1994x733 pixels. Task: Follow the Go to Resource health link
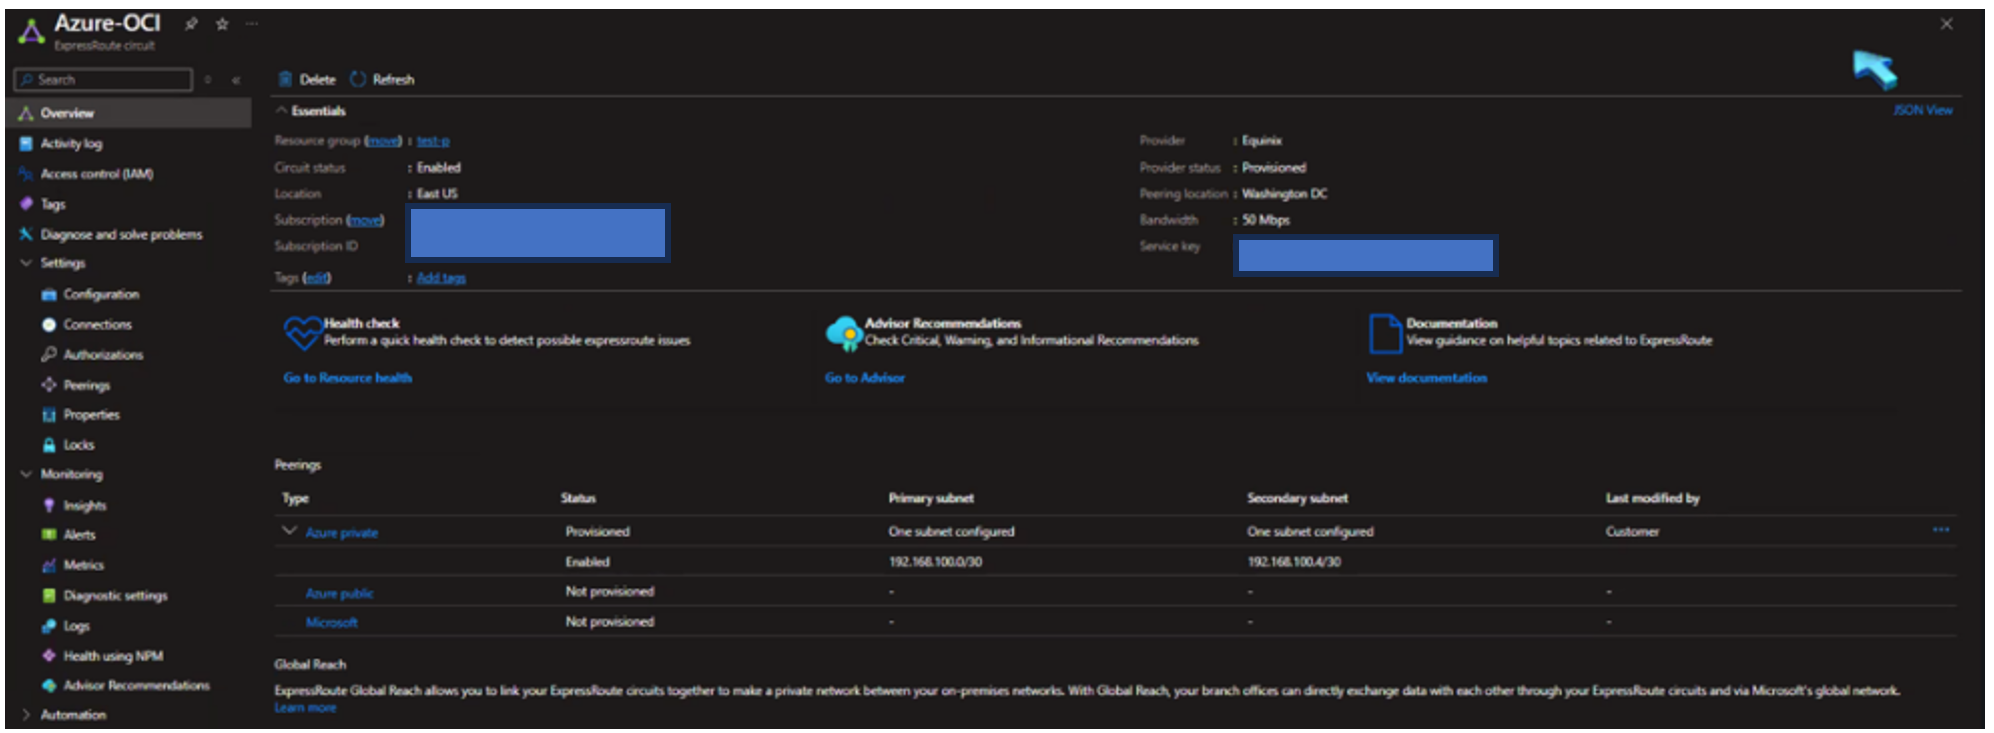click(x=347, y=378)
